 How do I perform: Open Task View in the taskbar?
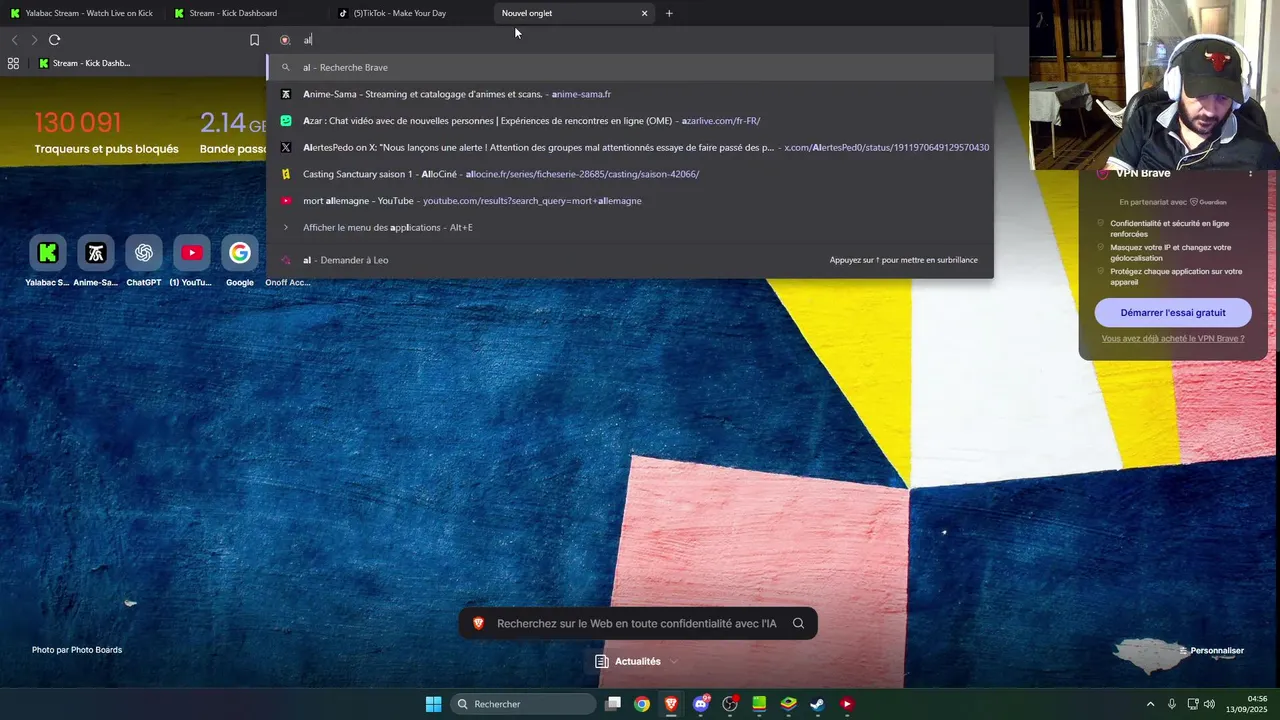point(613,704)
